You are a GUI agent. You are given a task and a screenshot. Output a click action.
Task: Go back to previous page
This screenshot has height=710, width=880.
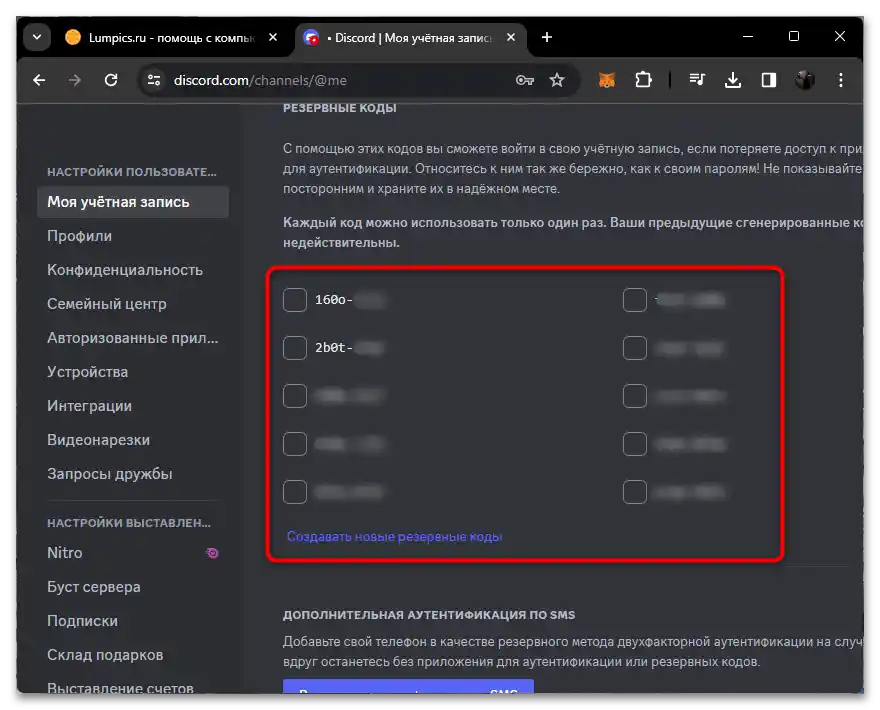[x=39, y=80]
